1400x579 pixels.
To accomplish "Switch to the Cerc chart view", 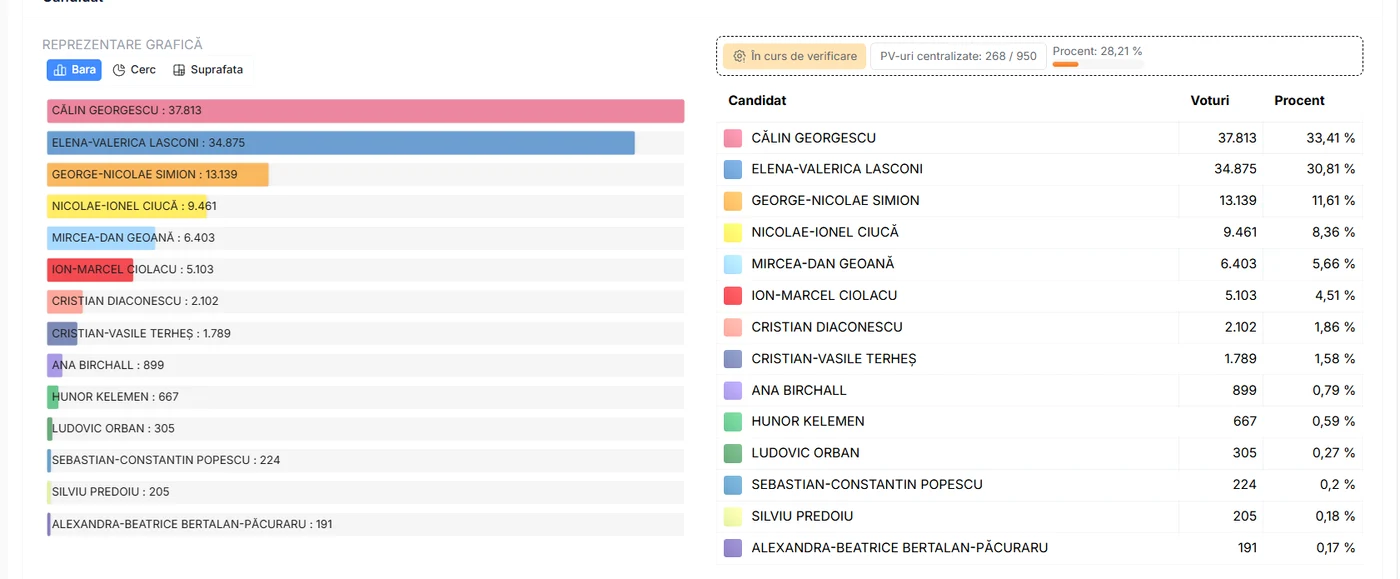I will click(x=134, y=70).
